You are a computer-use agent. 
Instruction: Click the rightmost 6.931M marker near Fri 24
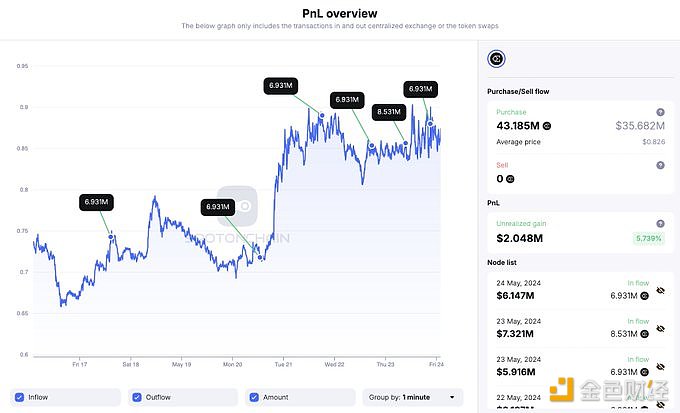point(421,88)
